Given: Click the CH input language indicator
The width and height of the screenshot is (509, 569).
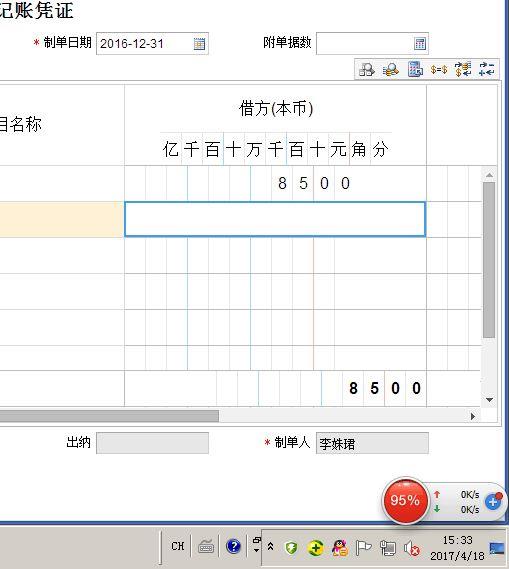Looking at the screenshot, I should click(x=177, y=546).
